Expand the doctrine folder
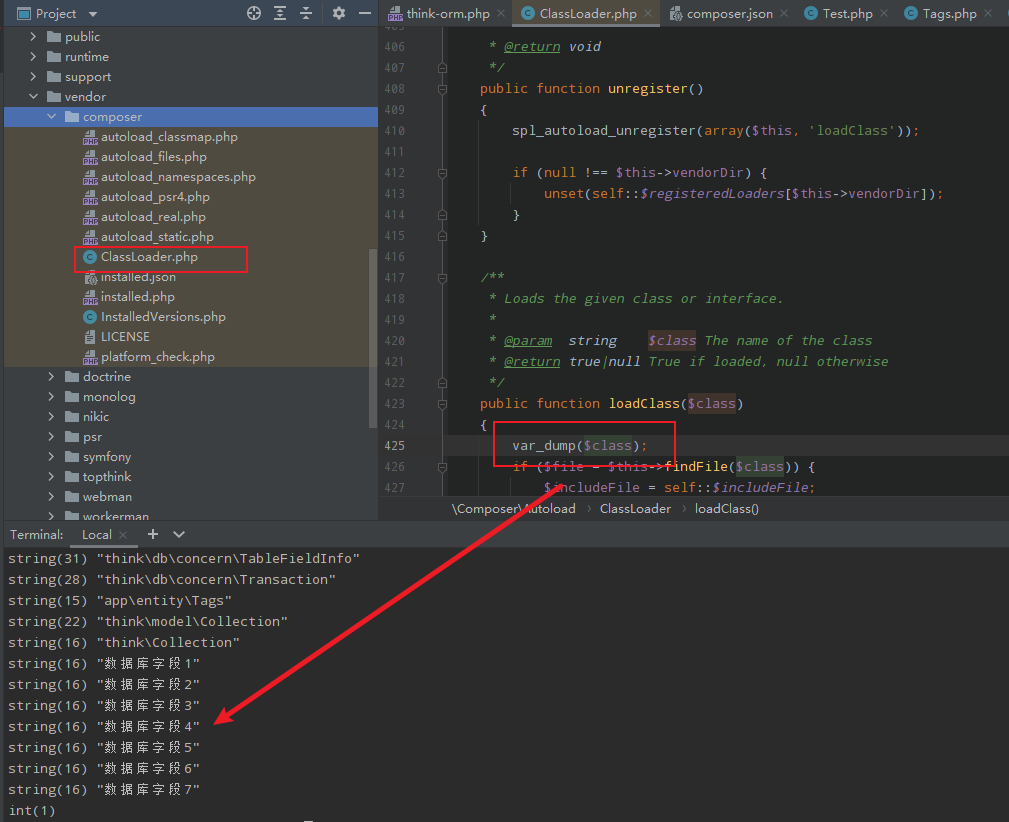 click(x=51, y=377)
